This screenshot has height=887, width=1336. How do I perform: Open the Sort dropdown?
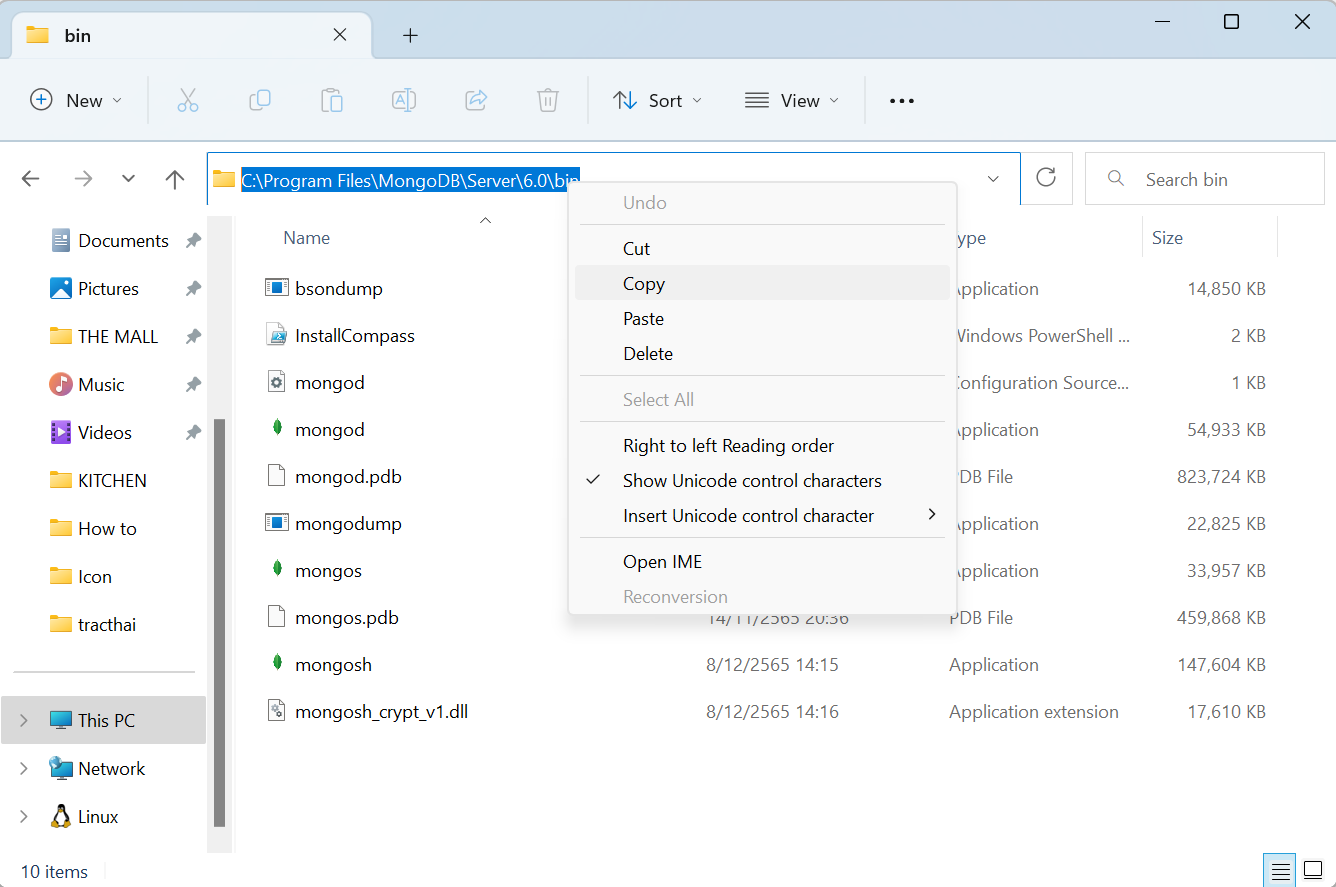pos(657,100)
